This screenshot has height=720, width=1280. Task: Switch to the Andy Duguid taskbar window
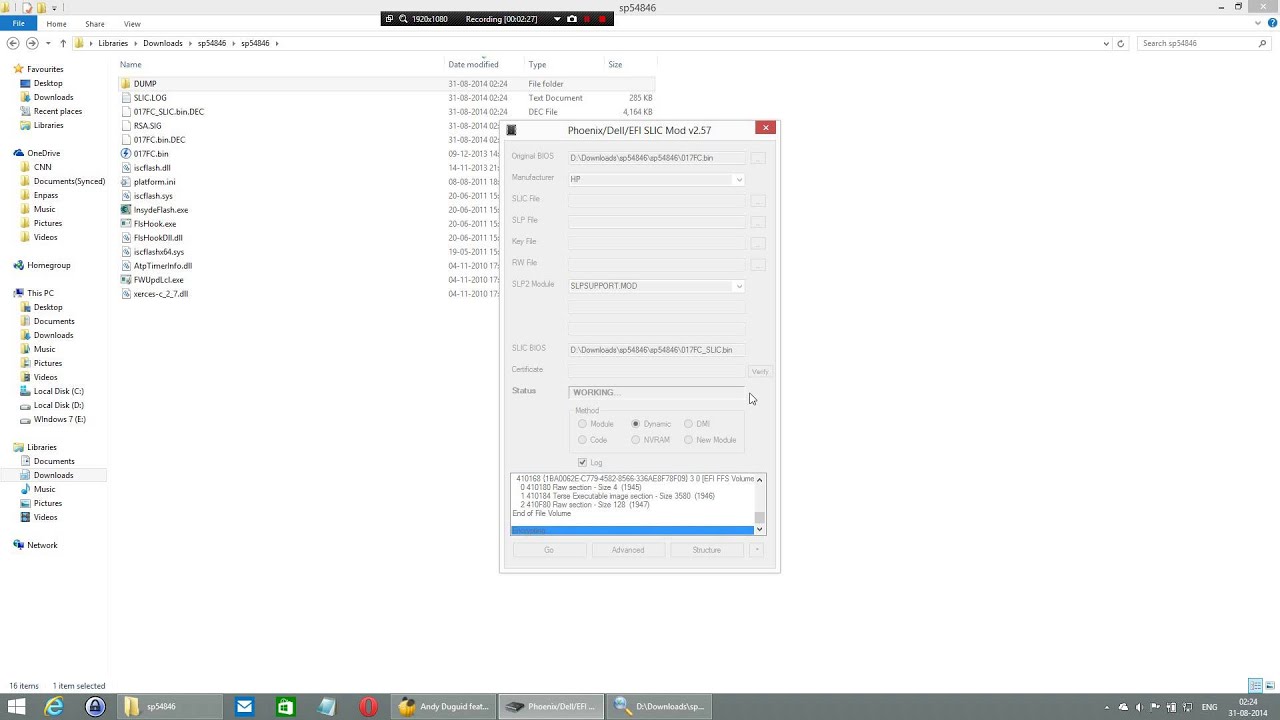click(x=443, y=706)
